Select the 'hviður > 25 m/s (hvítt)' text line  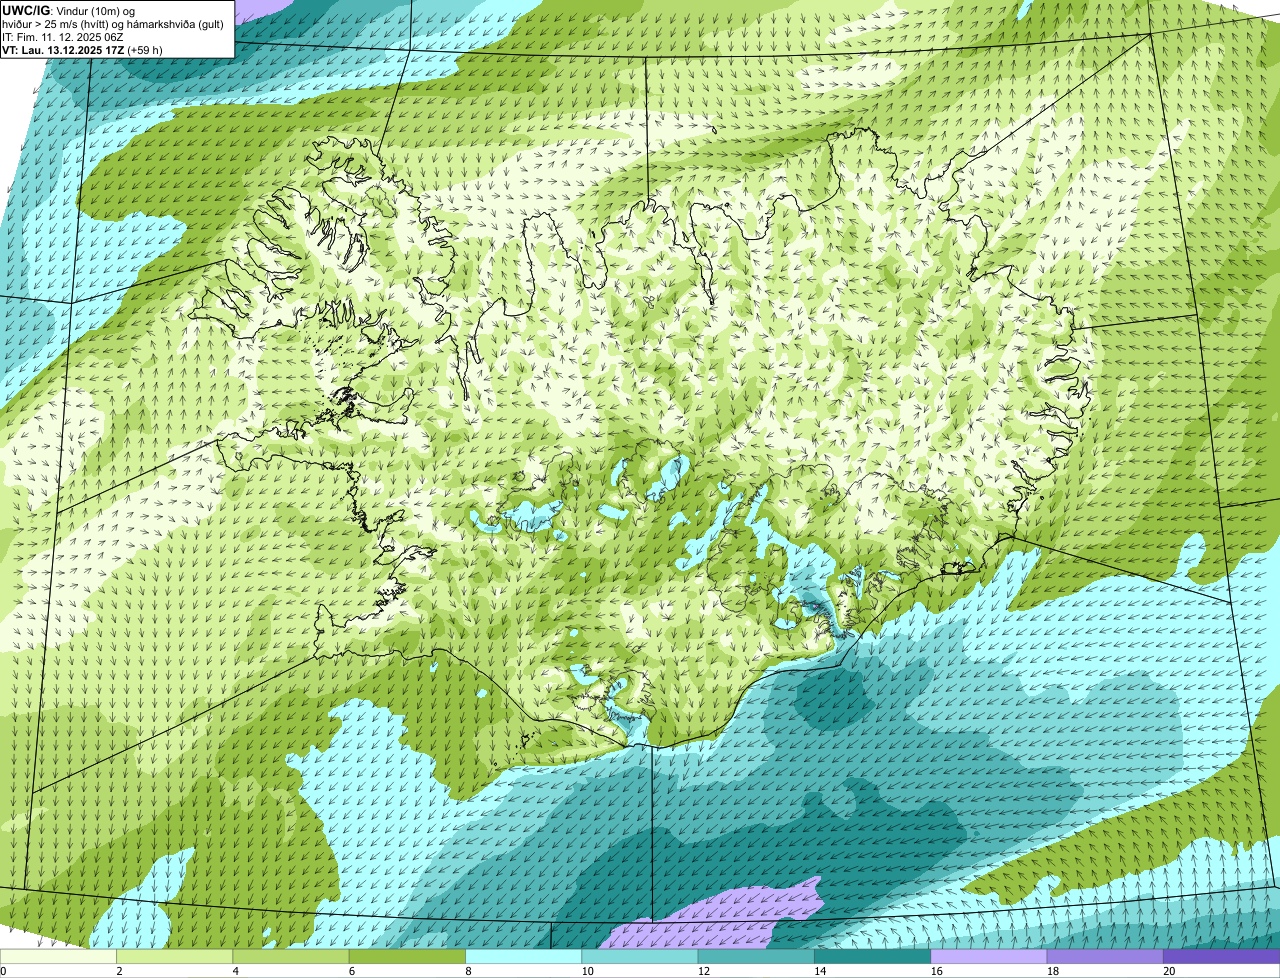coord(112,24)
